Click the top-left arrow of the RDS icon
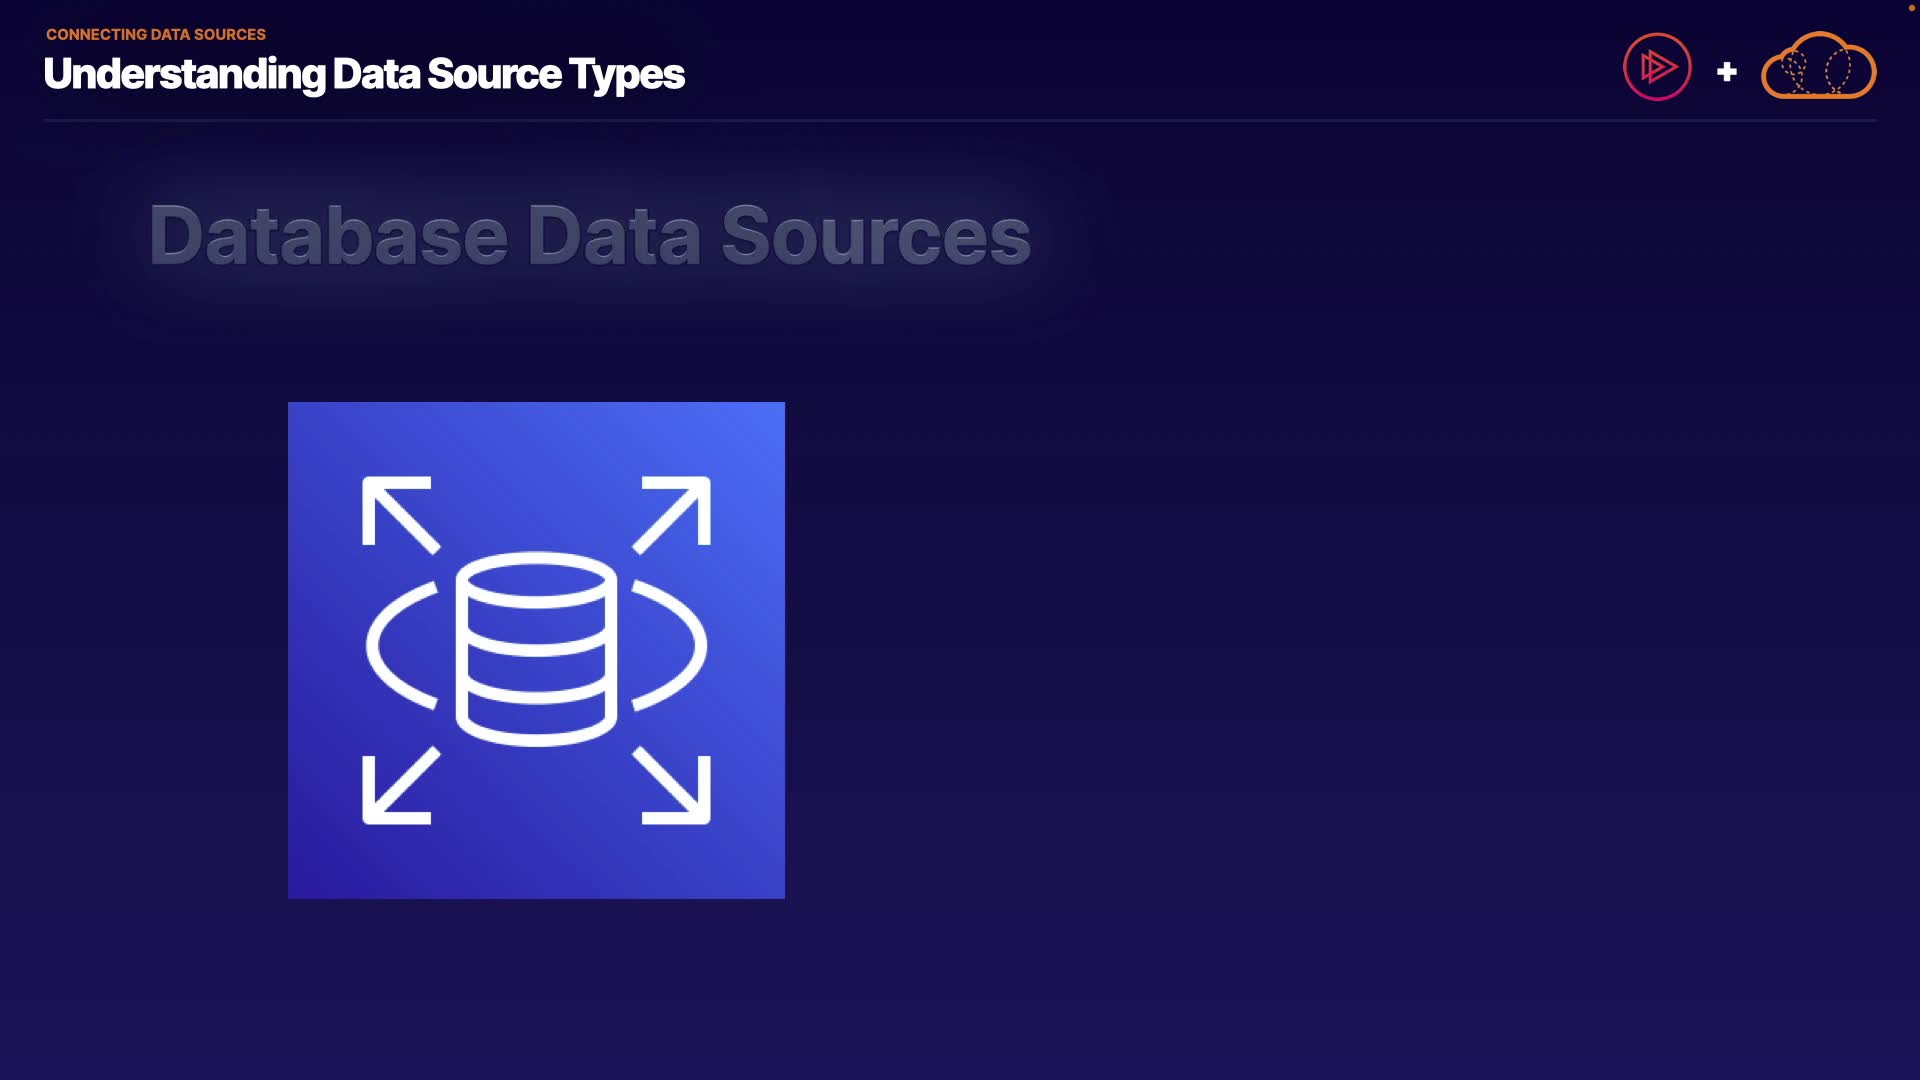Image resolution: width=1920 pixels, height=1080 pixels. coord(399,513)
